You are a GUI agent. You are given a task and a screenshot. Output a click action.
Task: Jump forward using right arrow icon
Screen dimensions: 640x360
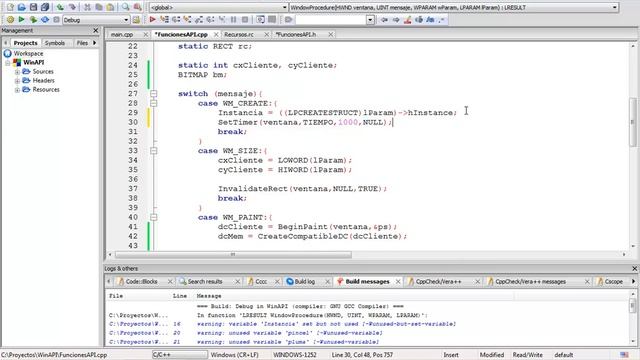[396, 20]
